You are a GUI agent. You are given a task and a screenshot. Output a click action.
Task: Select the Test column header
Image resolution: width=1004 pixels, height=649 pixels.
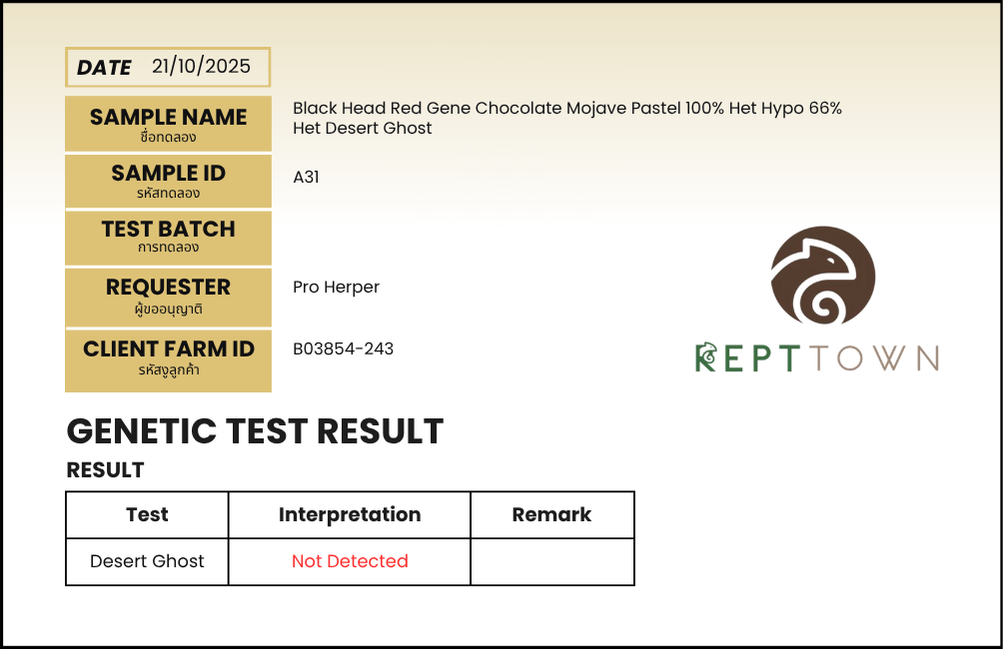(x=147, y=515)
